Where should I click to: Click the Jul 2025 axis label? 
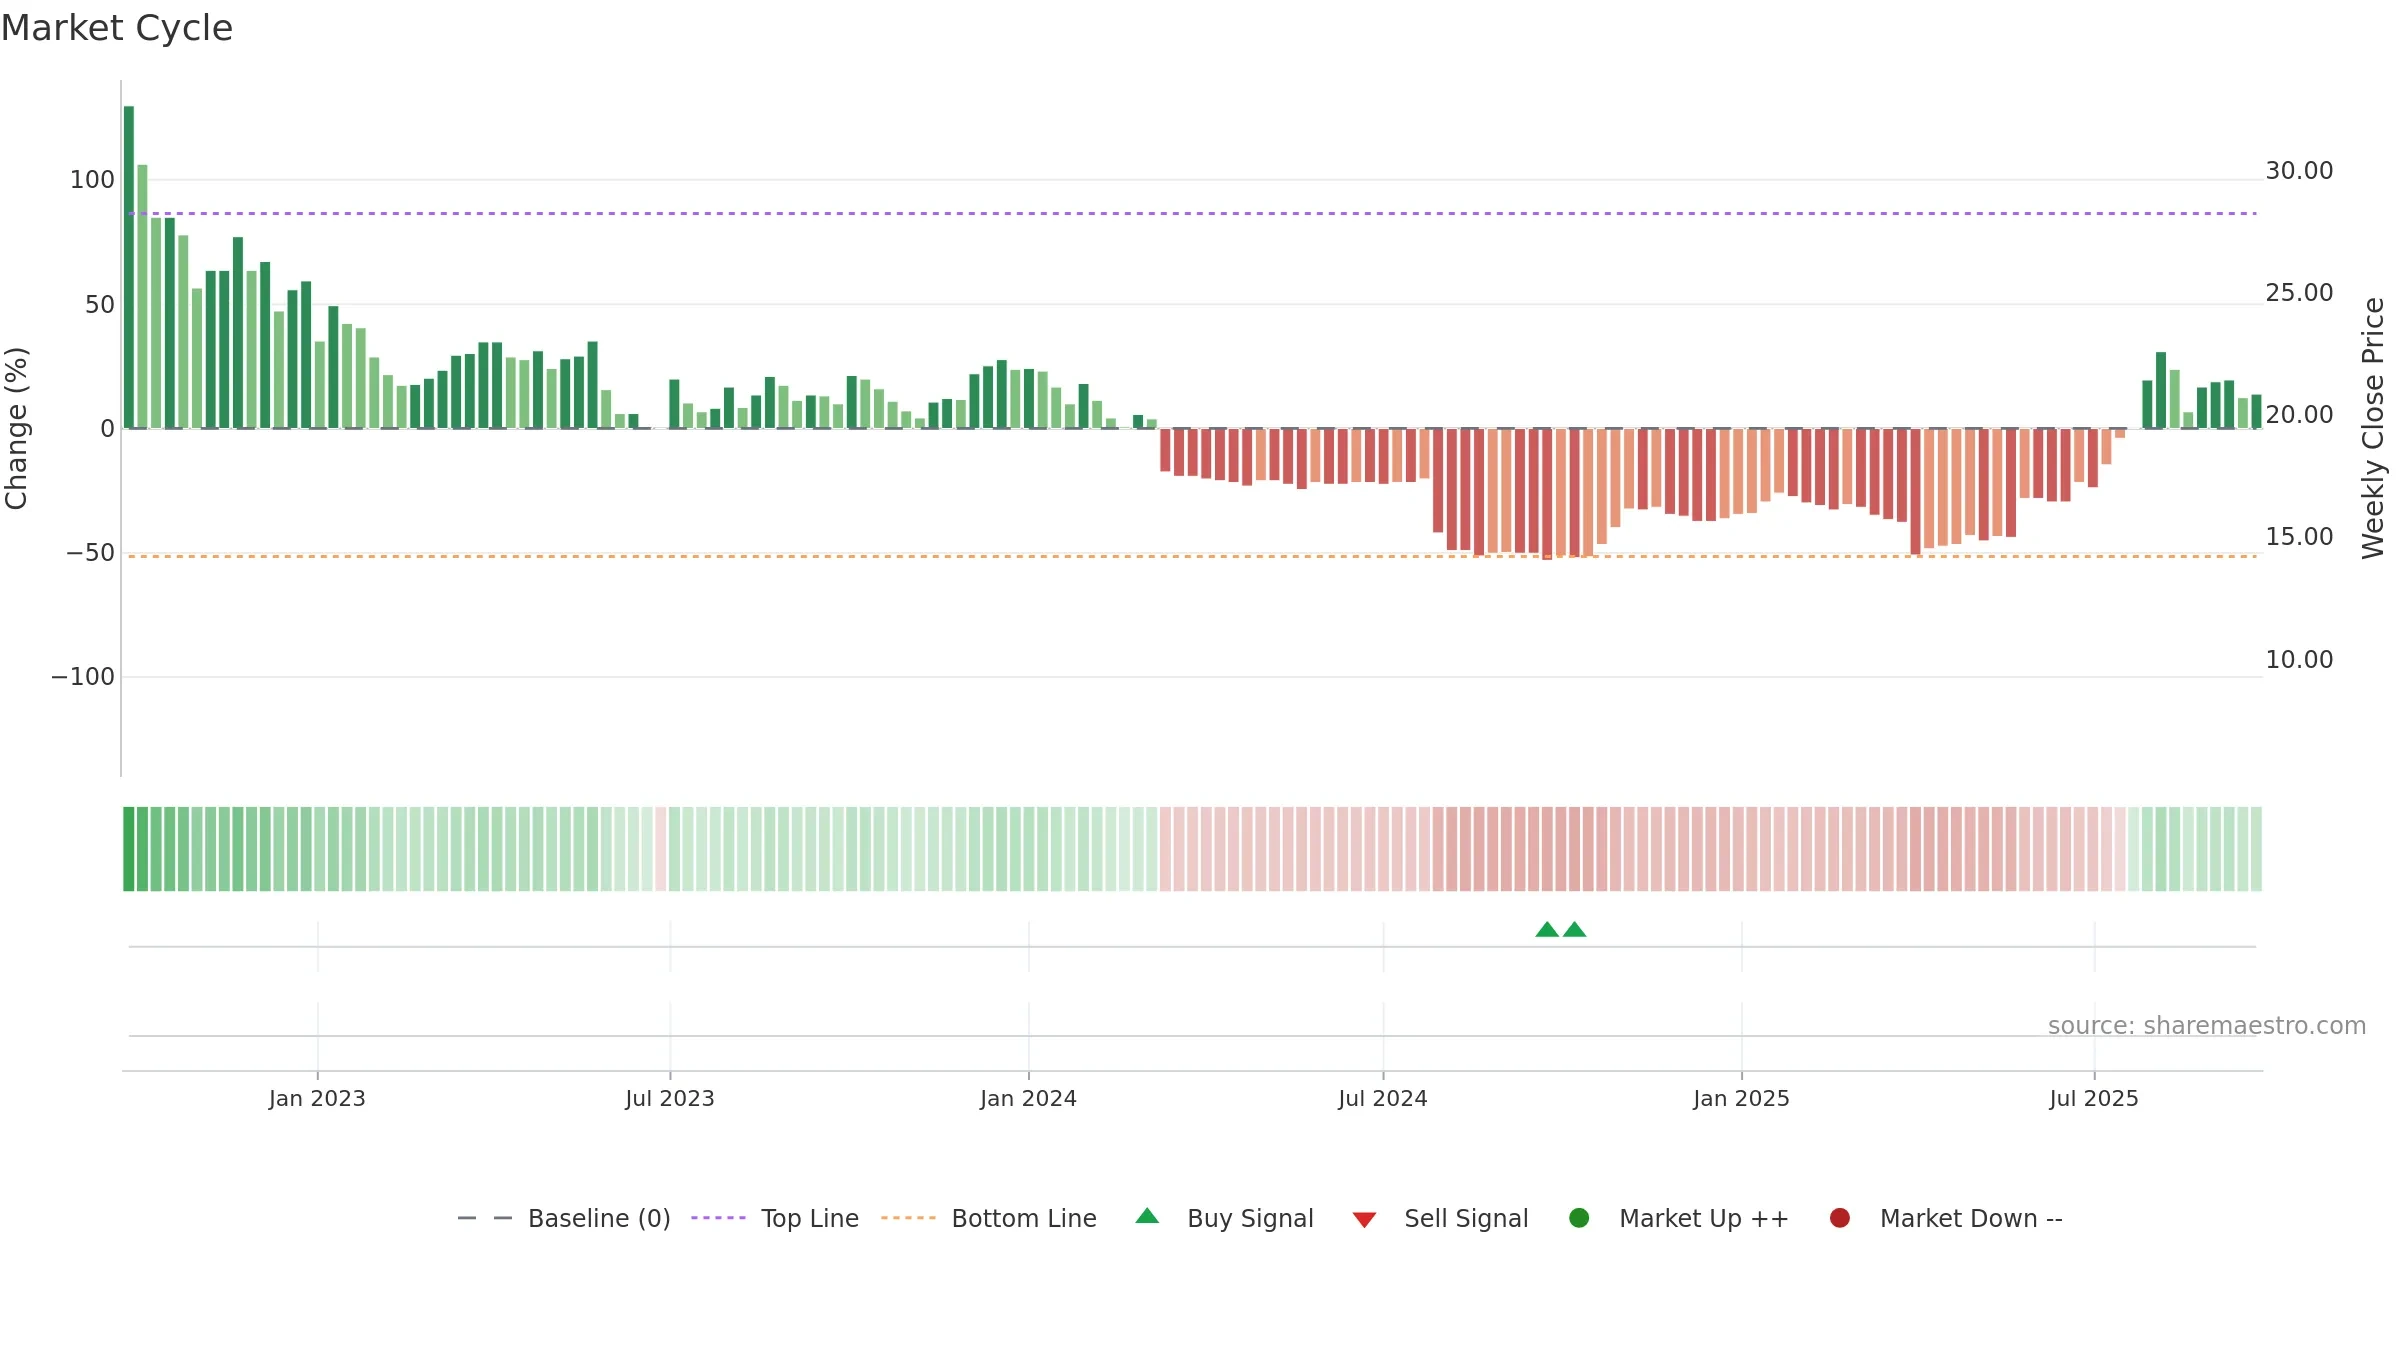(x=2094, y=1098)
